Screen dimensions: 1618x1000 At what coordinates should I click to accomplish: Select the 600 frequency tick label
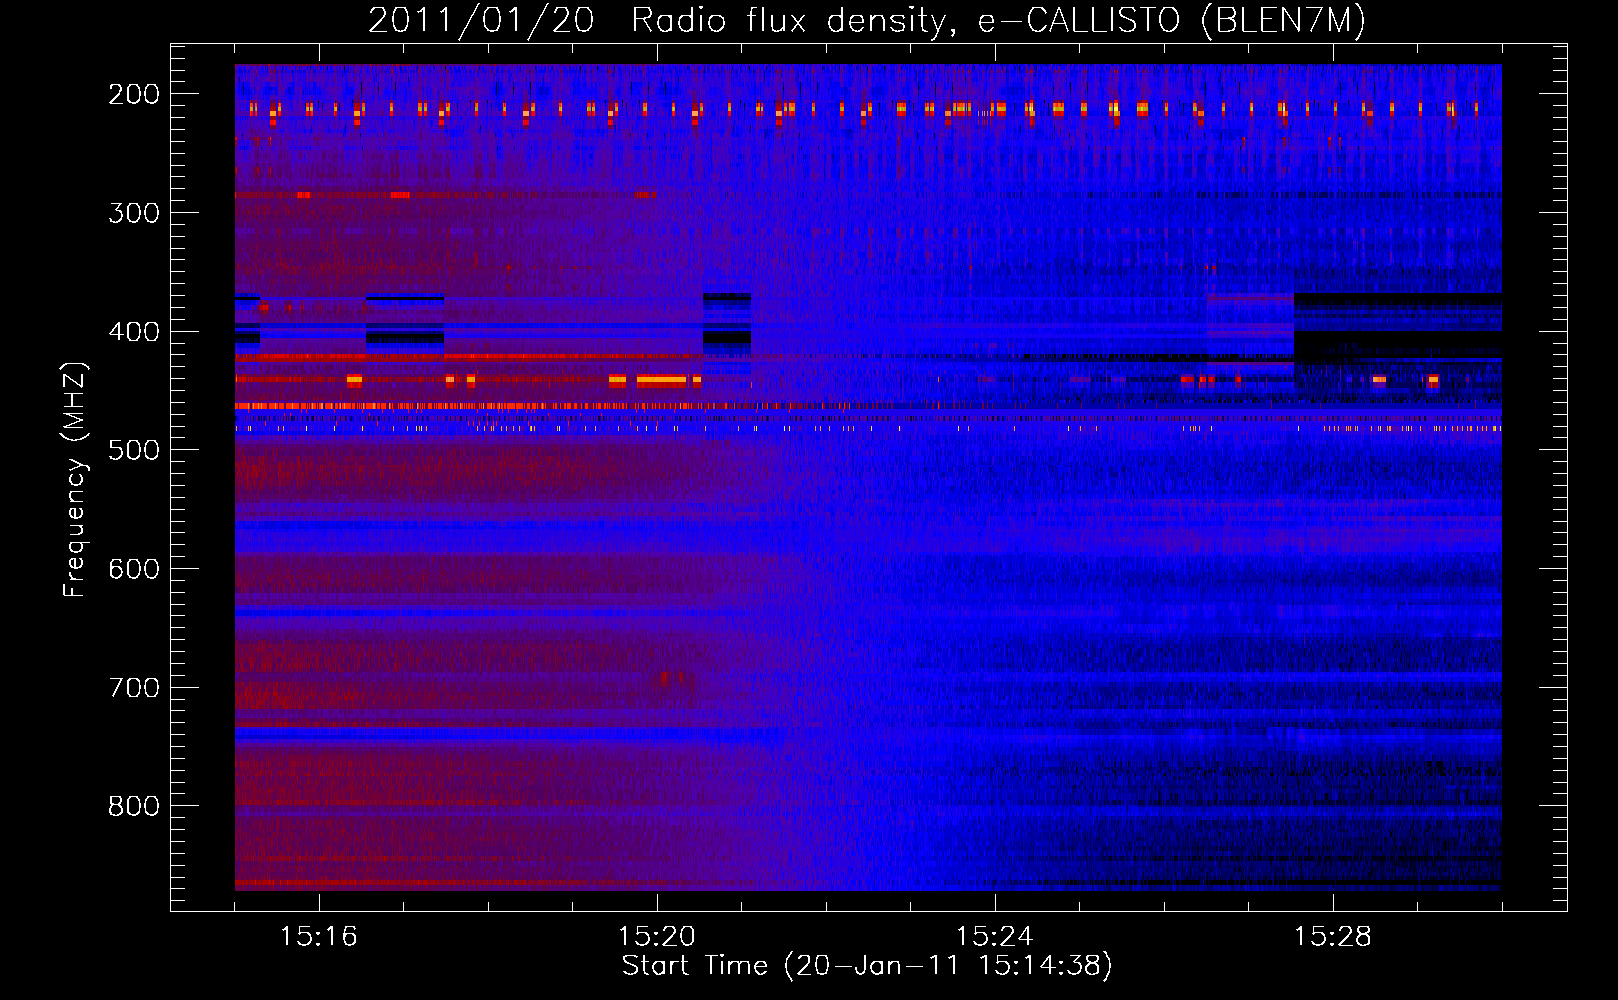tap(134, 570)
